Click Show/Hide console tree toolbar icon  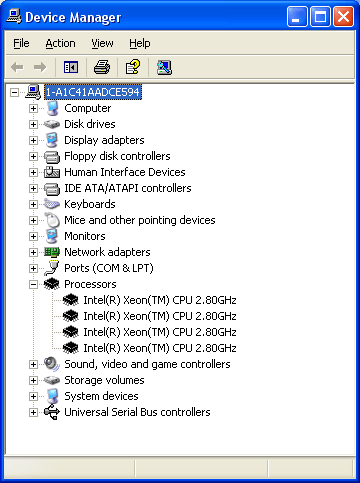pyautogui.click(x=71, y=67)
